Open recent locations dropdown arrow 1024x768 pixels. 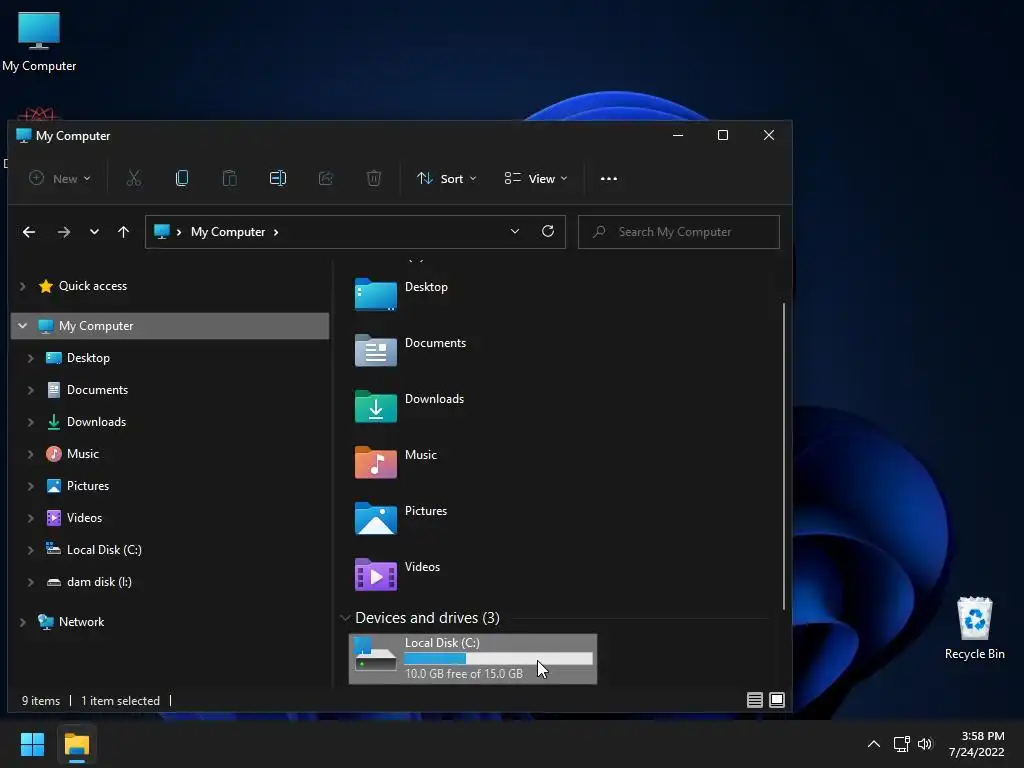tap(94, 232)
